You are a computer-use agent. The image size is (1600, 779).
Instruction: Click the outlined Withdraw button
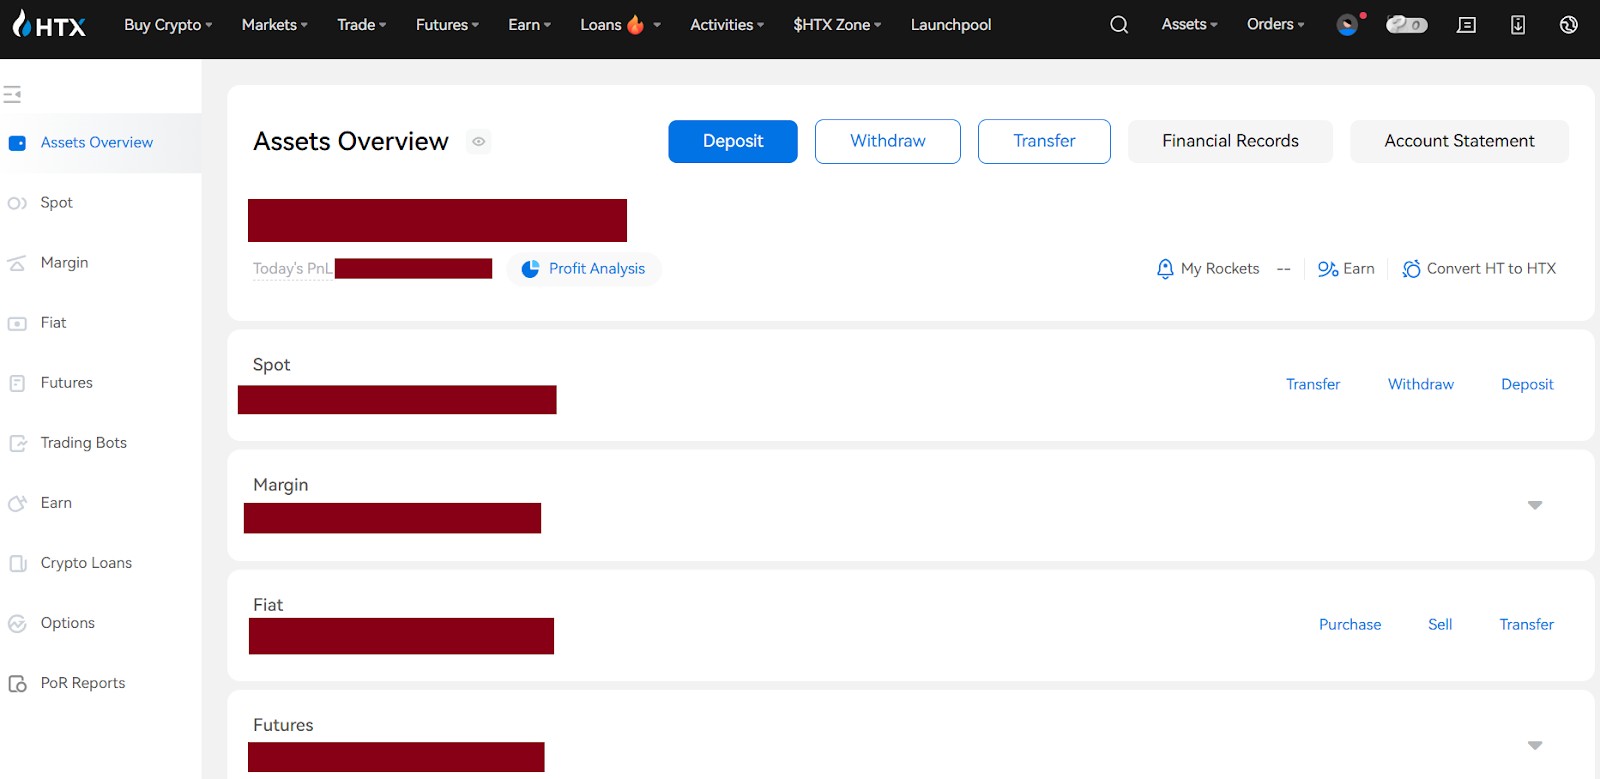coord(888,141)
